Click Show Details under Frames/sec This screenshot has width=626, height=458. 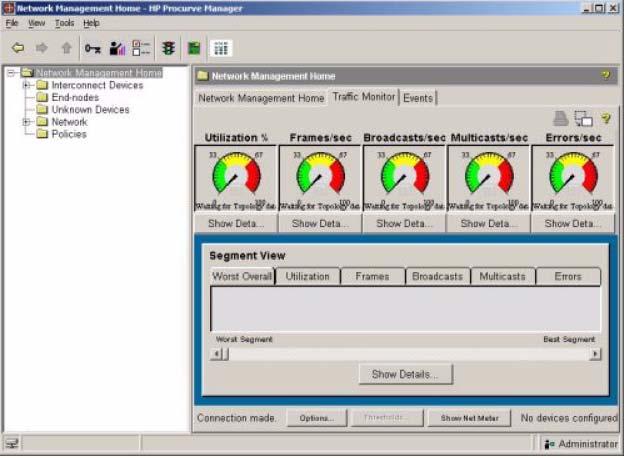320,224
